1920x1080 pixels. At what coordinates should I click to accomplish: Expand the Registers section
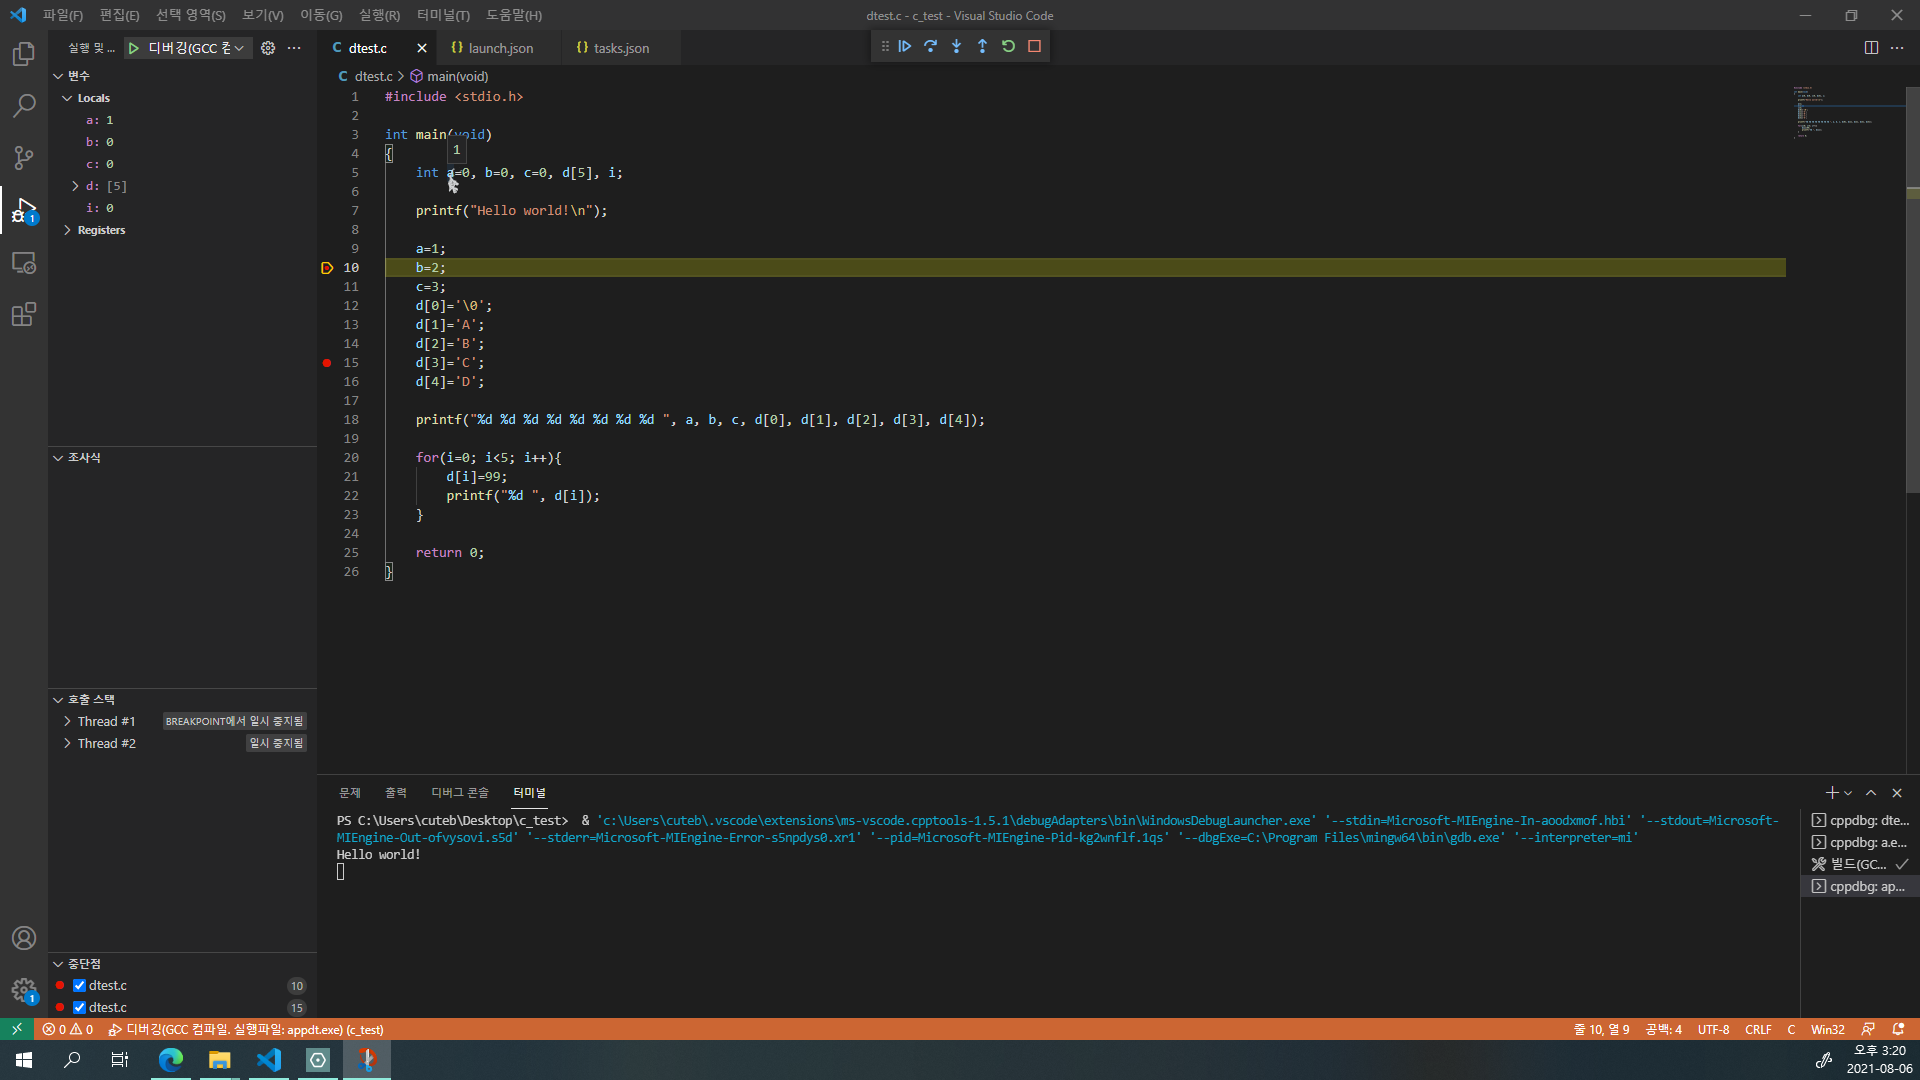(x=67, y=230)
